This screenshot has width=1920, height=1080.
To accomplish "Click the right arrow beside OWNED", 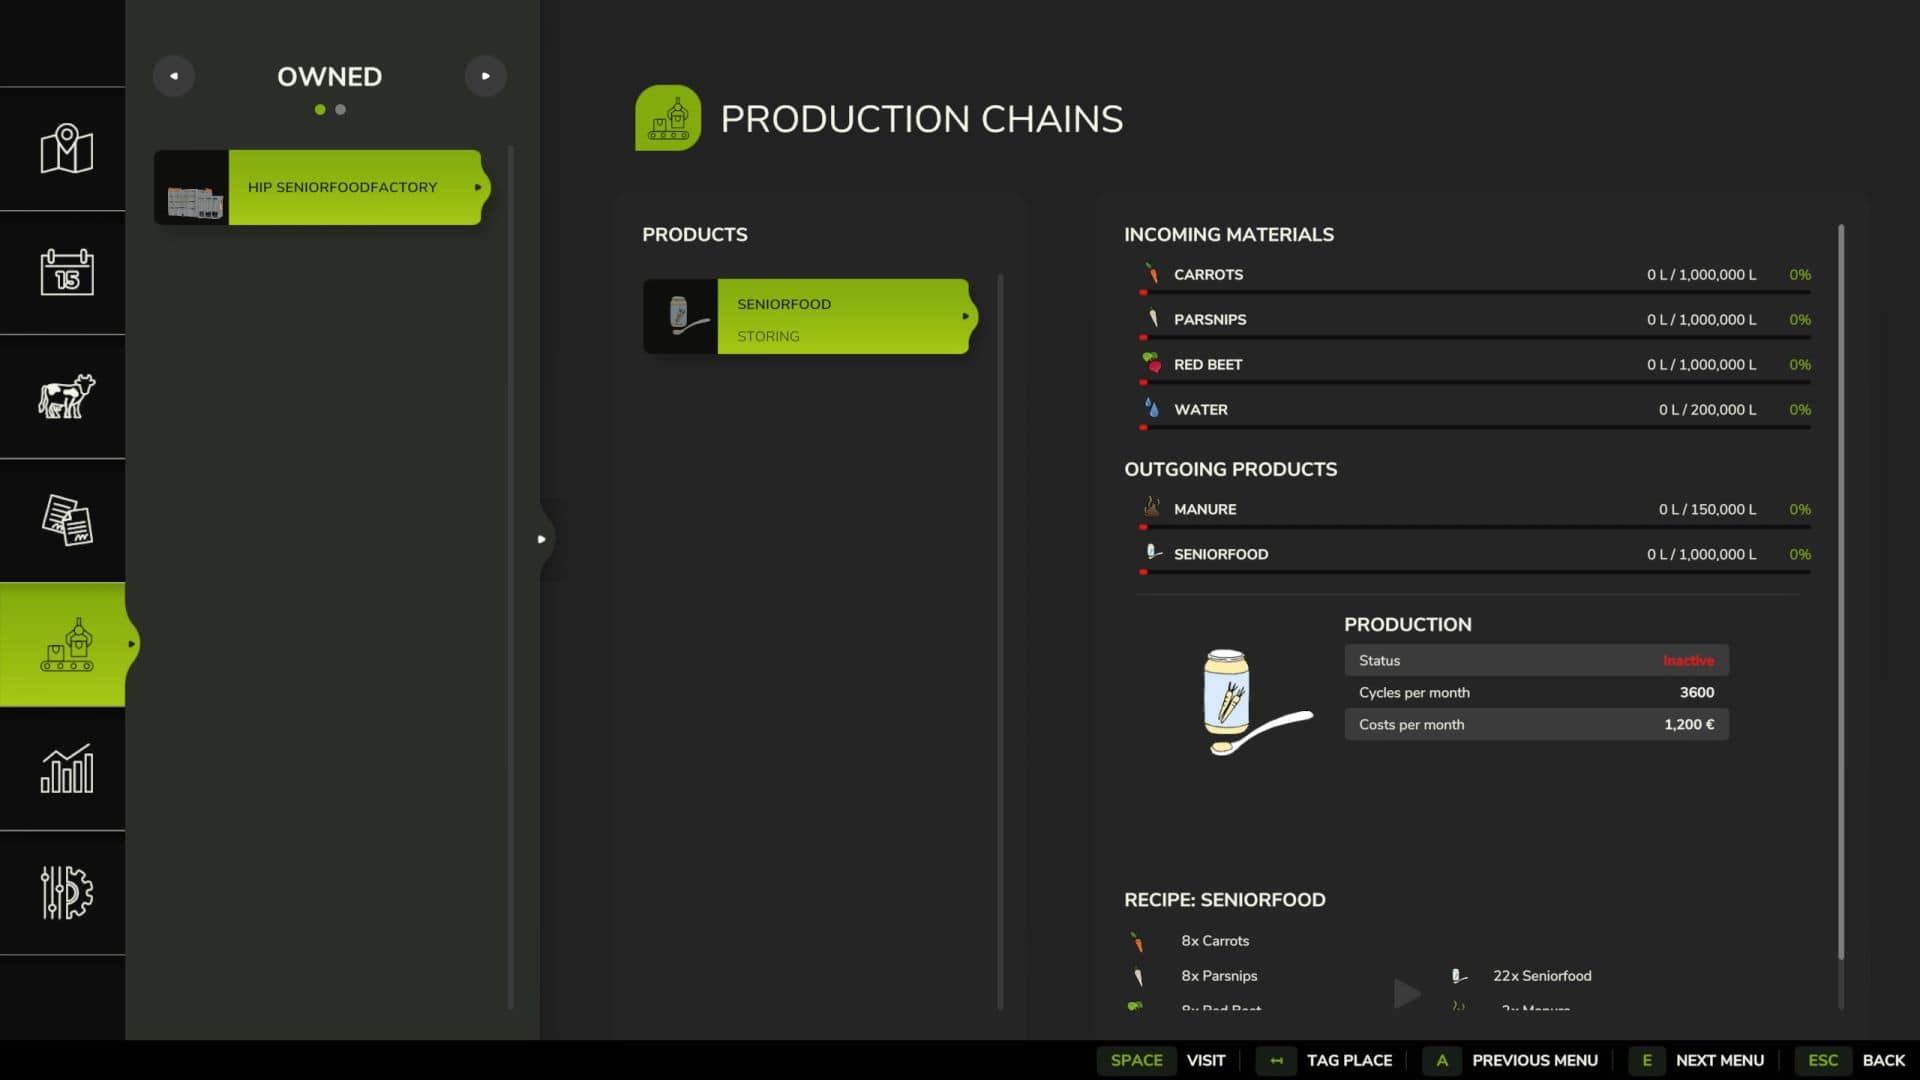I will click(x=486, y=76).
